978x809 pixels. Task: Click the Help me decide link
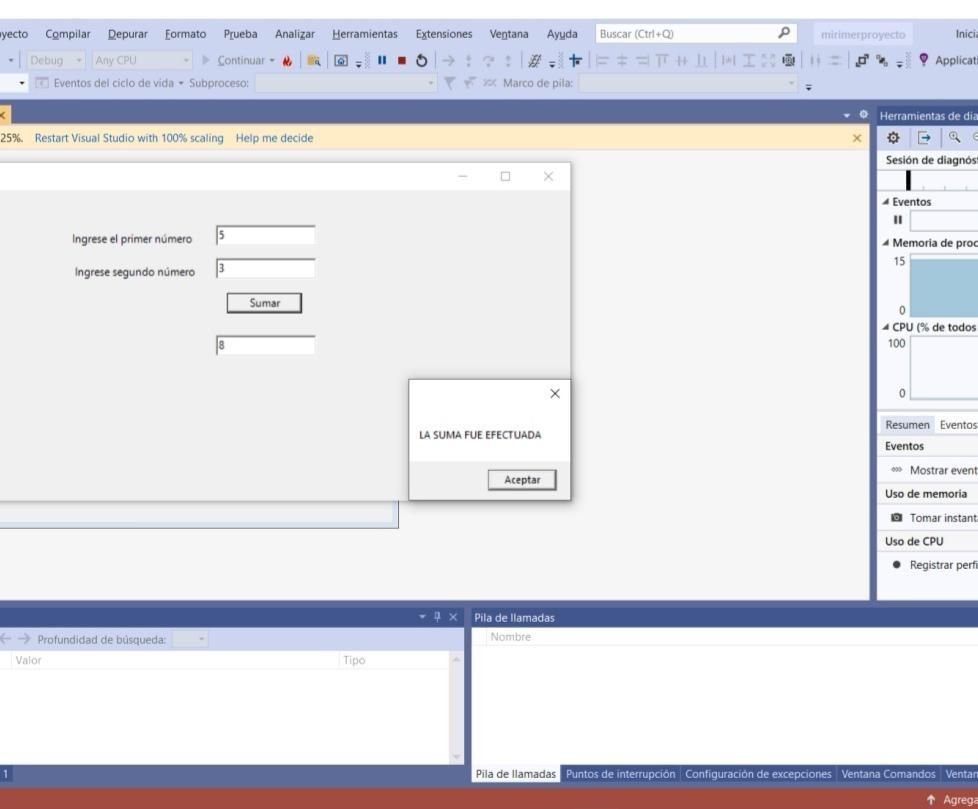274,138
